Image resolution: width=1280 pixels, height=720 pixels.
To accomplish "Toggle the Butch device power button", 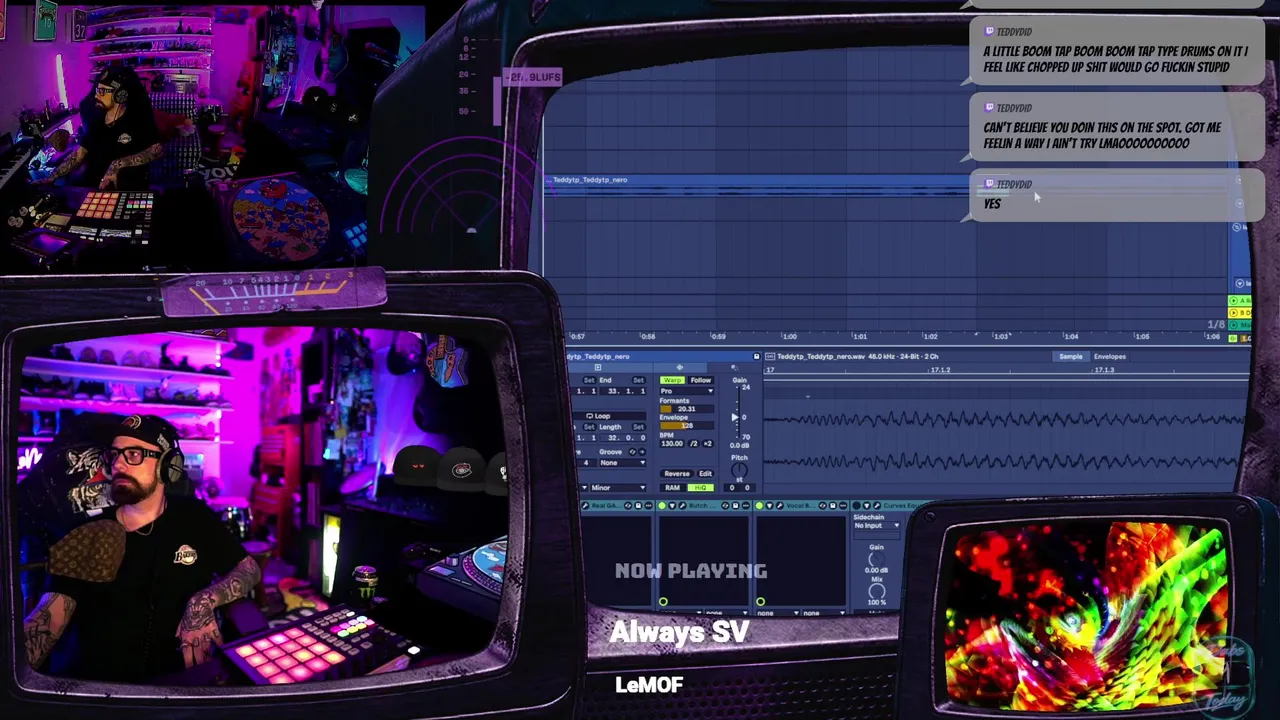I will pyautogui.click(x=662, y=506).
